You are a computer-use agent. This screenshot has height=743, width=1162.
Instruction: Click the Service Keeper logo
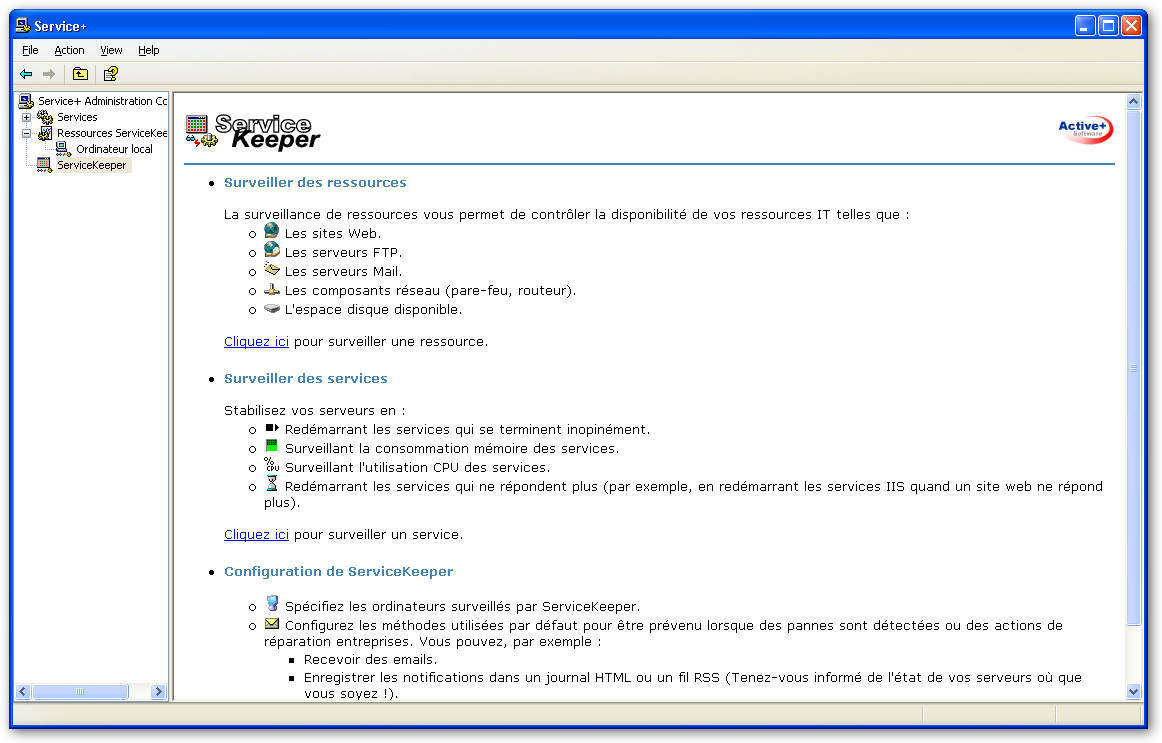click(x=253, y=132)
